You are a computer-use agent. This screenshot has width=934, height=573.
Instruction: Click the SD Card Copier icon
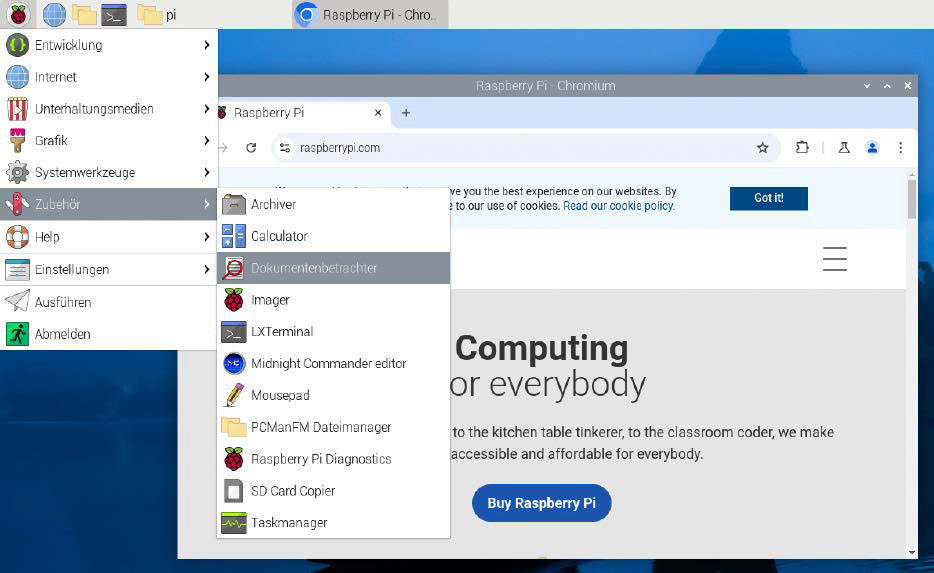pyautogui.click(x=234, y=491)
